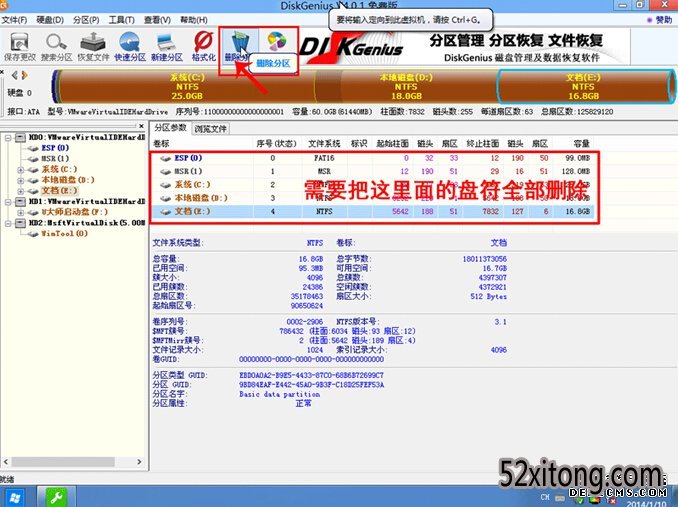Select HD1:VMwareVirtualIDEHardD disk node
Screen dimensions: 678x507
pyautogui.click(x=86, y=201)
